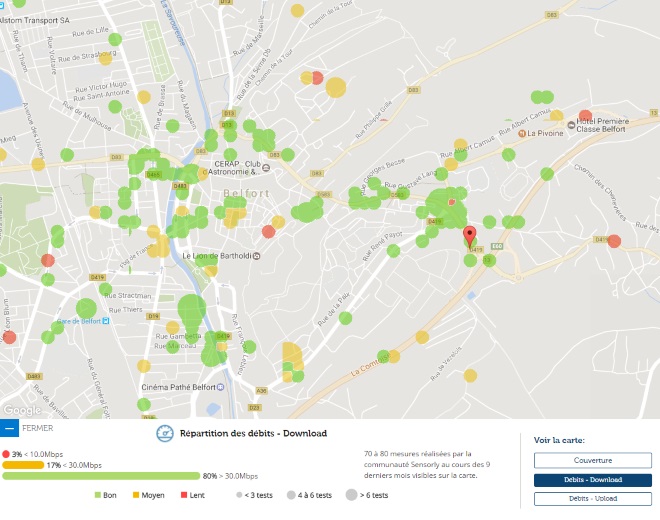The width and height of the screenshot is (660, 520).
Task: Click the red location pin marker
Action: 470,238
